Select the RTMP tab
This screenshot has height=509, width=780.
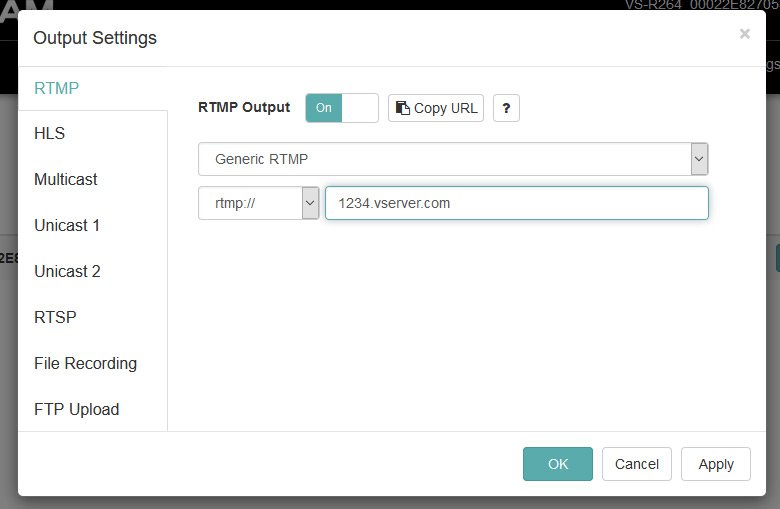57,88
